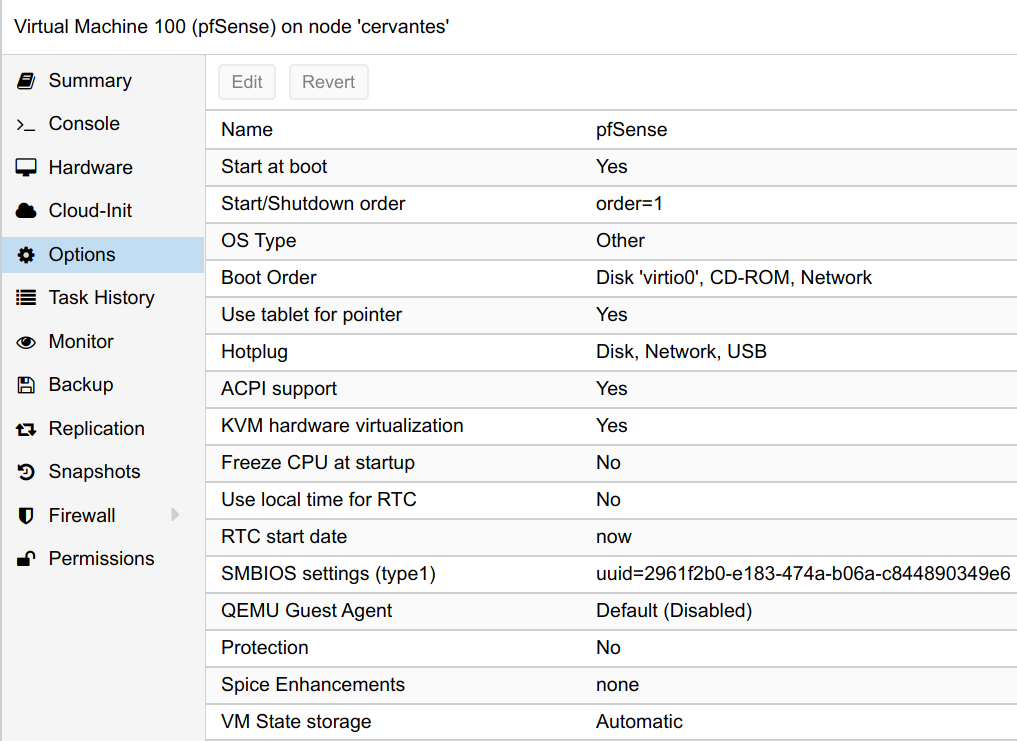Expand the Firewall submenu arrow

[174, 515]
